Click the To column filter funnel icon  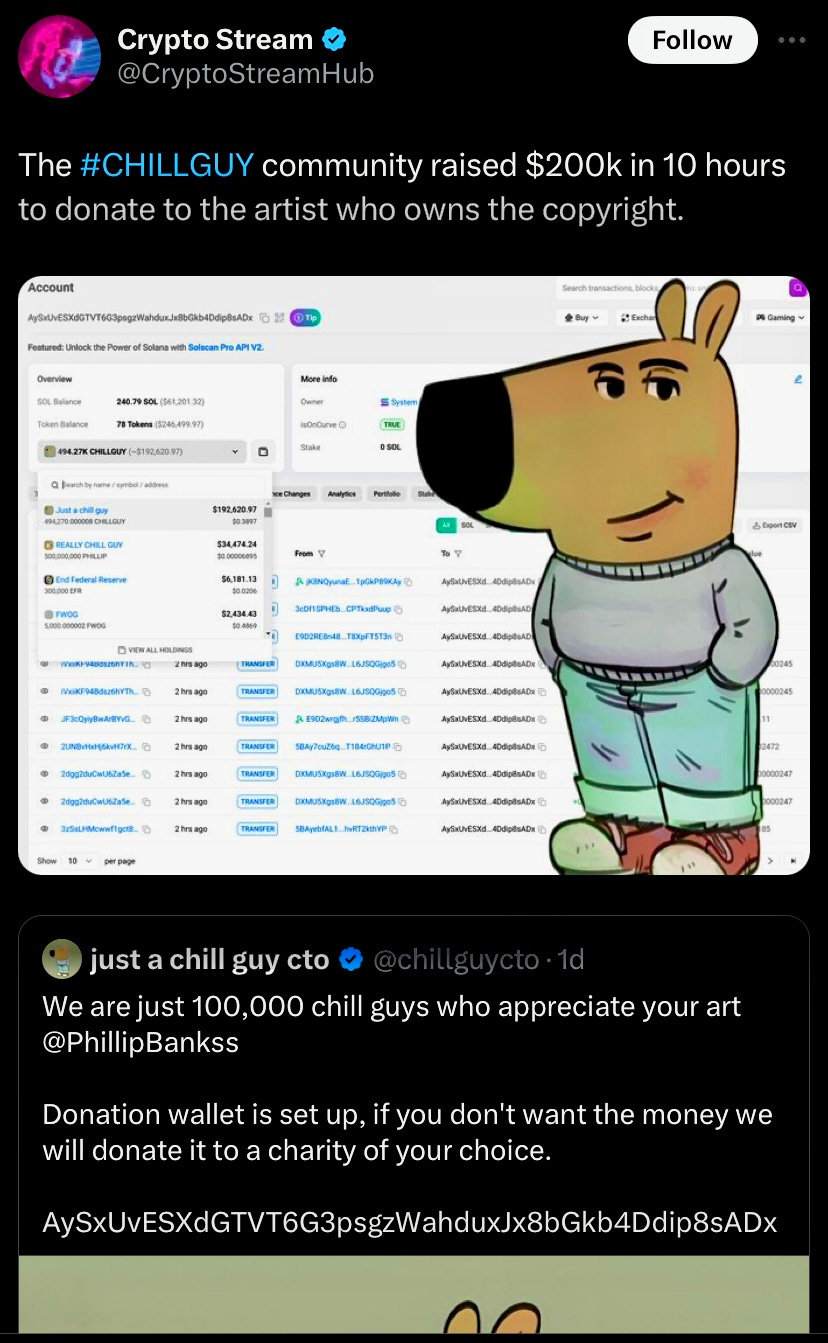[459, 553]
